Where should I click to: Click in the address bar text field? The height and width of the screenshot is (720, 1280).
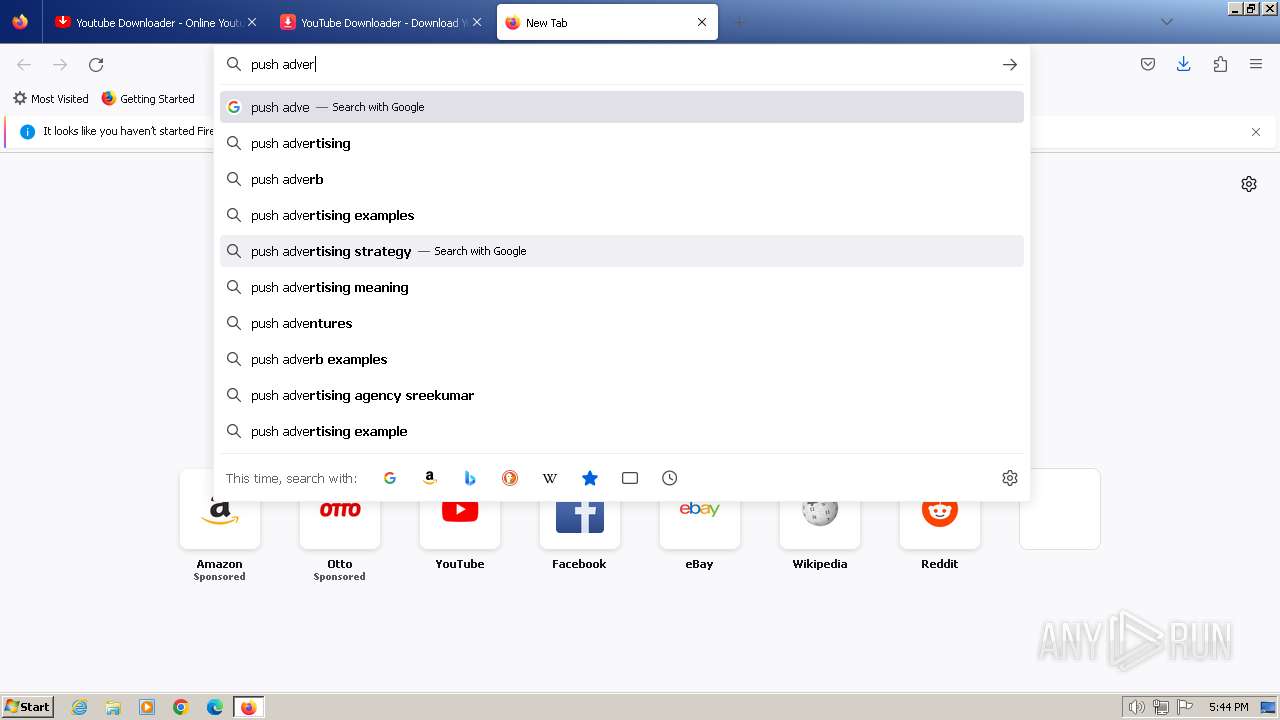pyautogui.click(x=620, y=64)
